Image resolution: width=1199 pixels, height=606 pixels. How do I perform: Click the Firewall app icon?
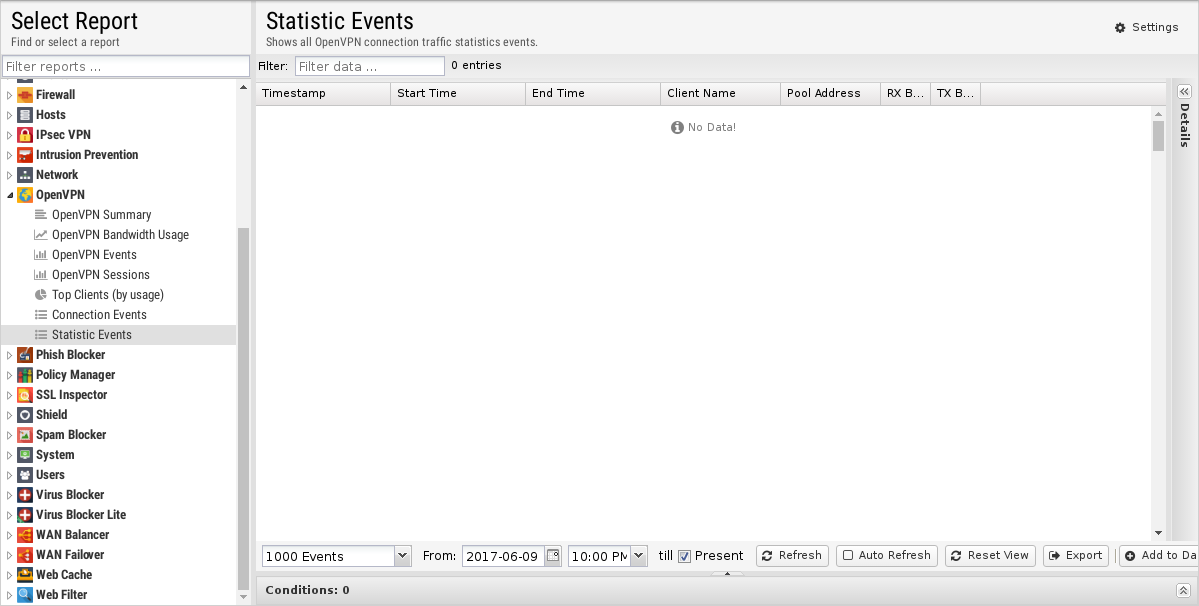click(x=24, y=95)
